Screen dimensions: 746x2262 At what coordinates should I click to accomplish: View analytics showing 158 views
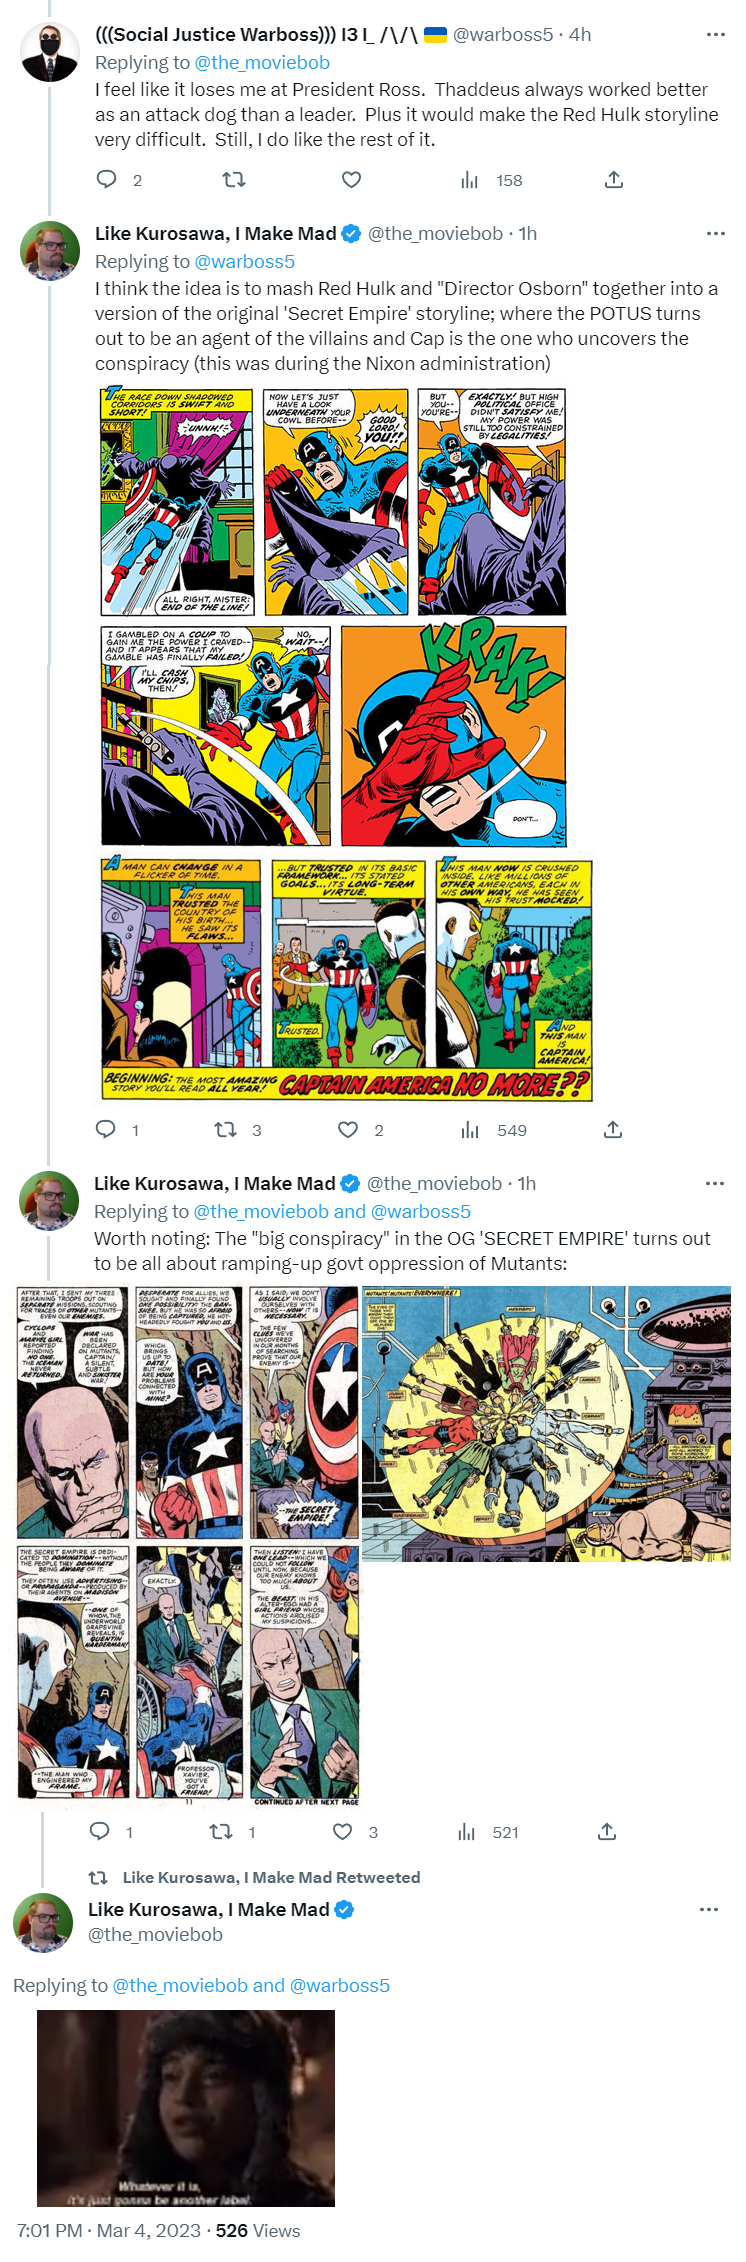pyautogui.click(x=491, y=180)
